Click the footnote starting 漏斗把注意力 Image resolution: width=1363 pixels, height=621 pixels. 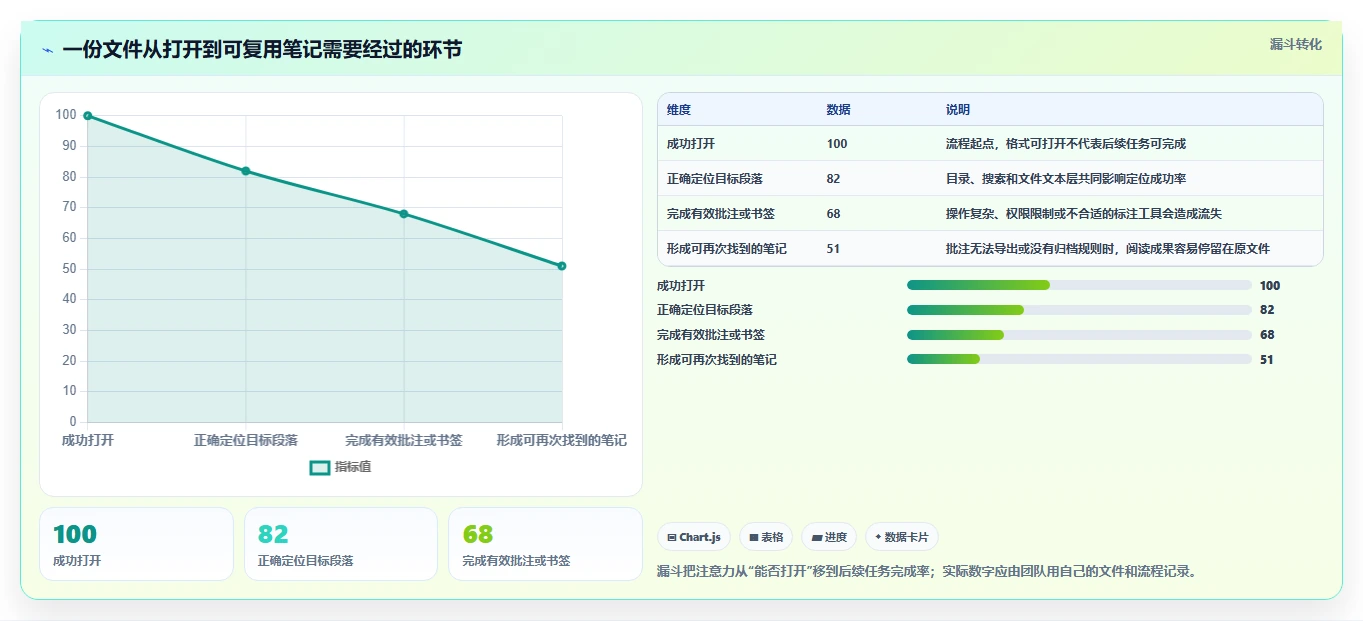pyautogui.click(x=927, y=572)
